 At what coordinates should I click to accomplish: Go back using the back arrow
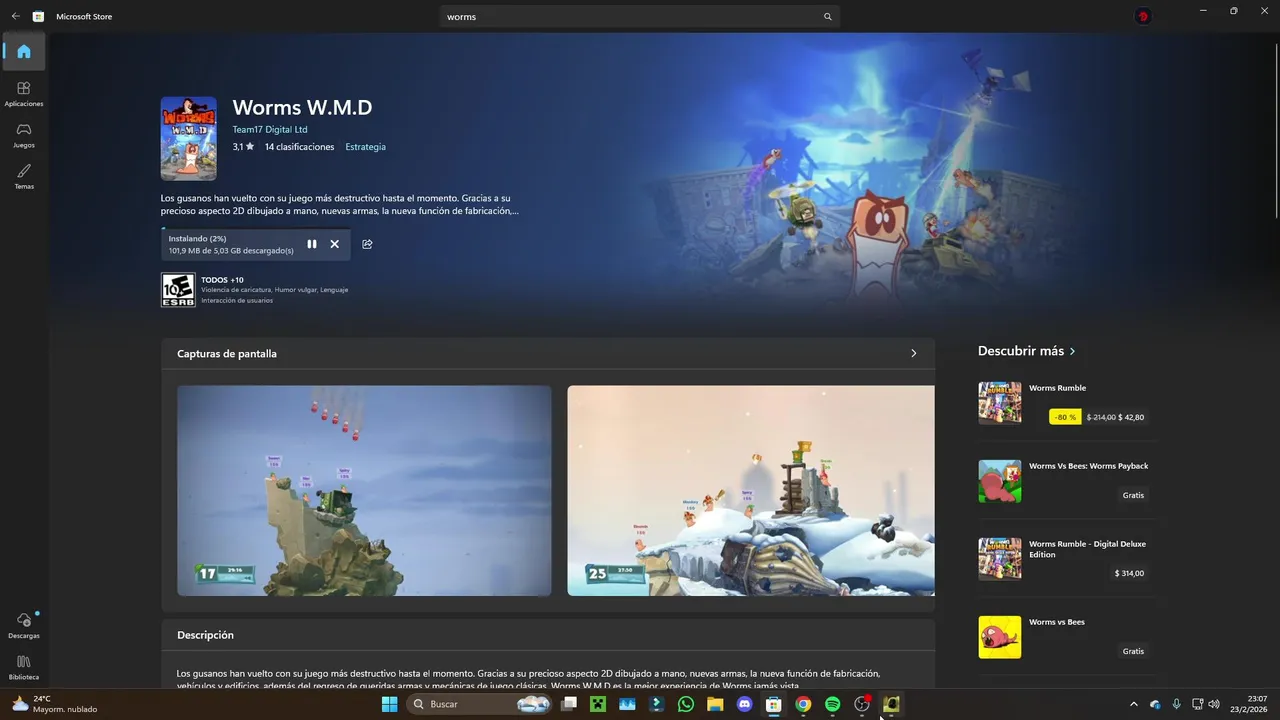[x=15, y=16]
